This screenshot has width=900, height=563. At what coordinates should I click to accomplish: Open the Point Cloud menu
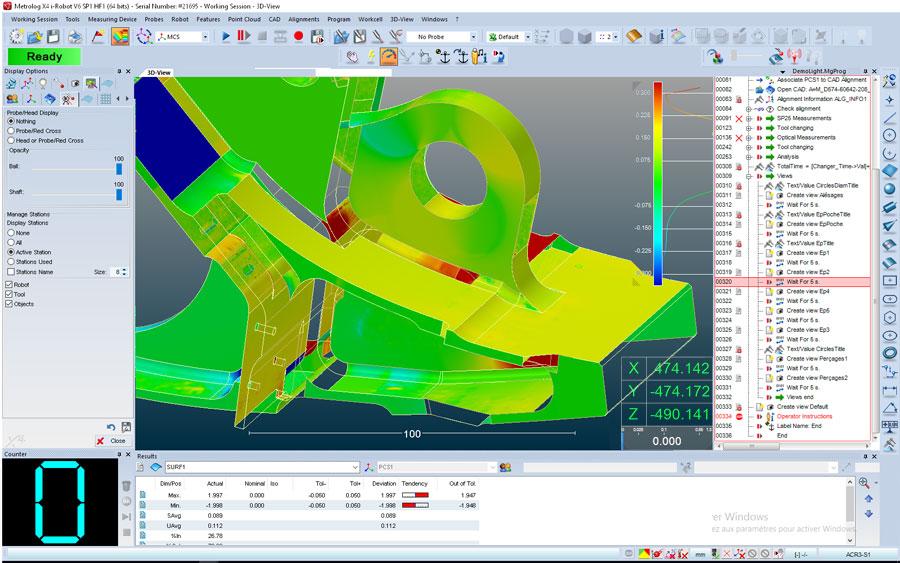244,19
